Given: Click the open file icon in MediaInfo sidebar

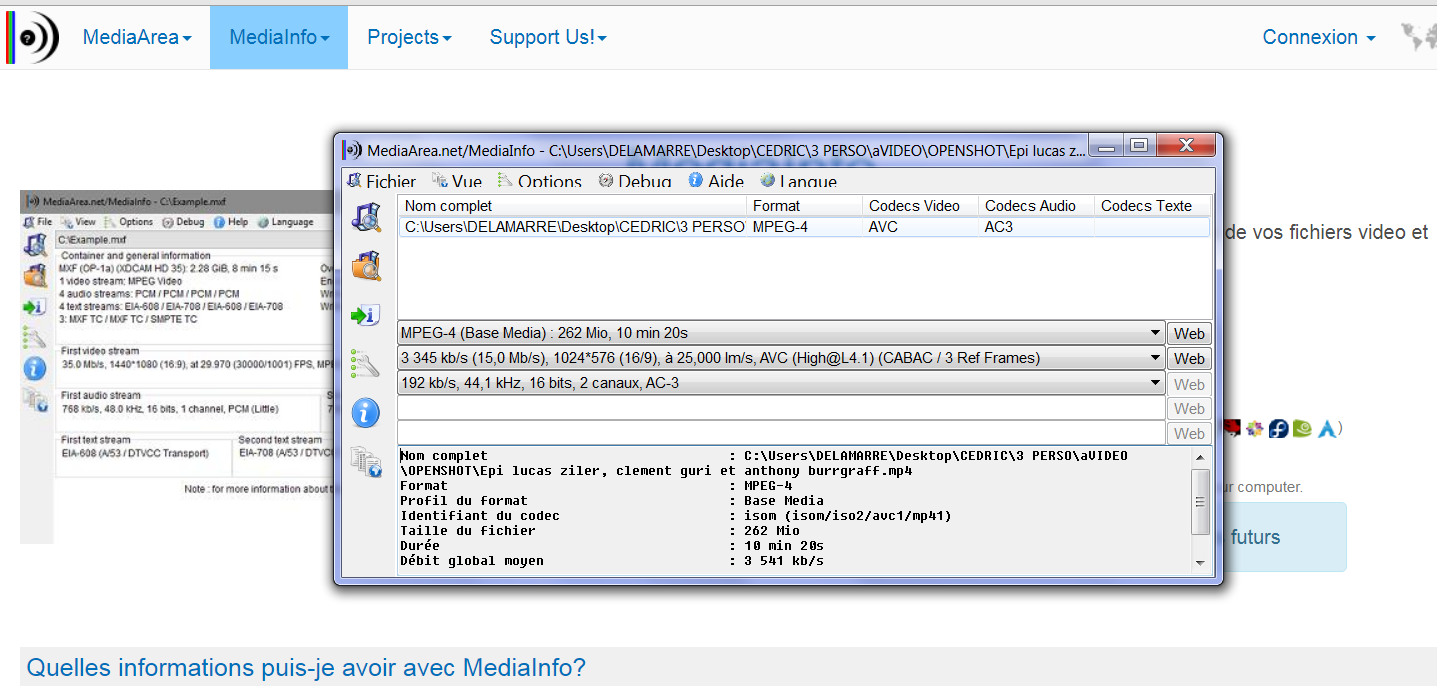Looking at the screenshot, I should pyautogui.click(x=366, y=216).
